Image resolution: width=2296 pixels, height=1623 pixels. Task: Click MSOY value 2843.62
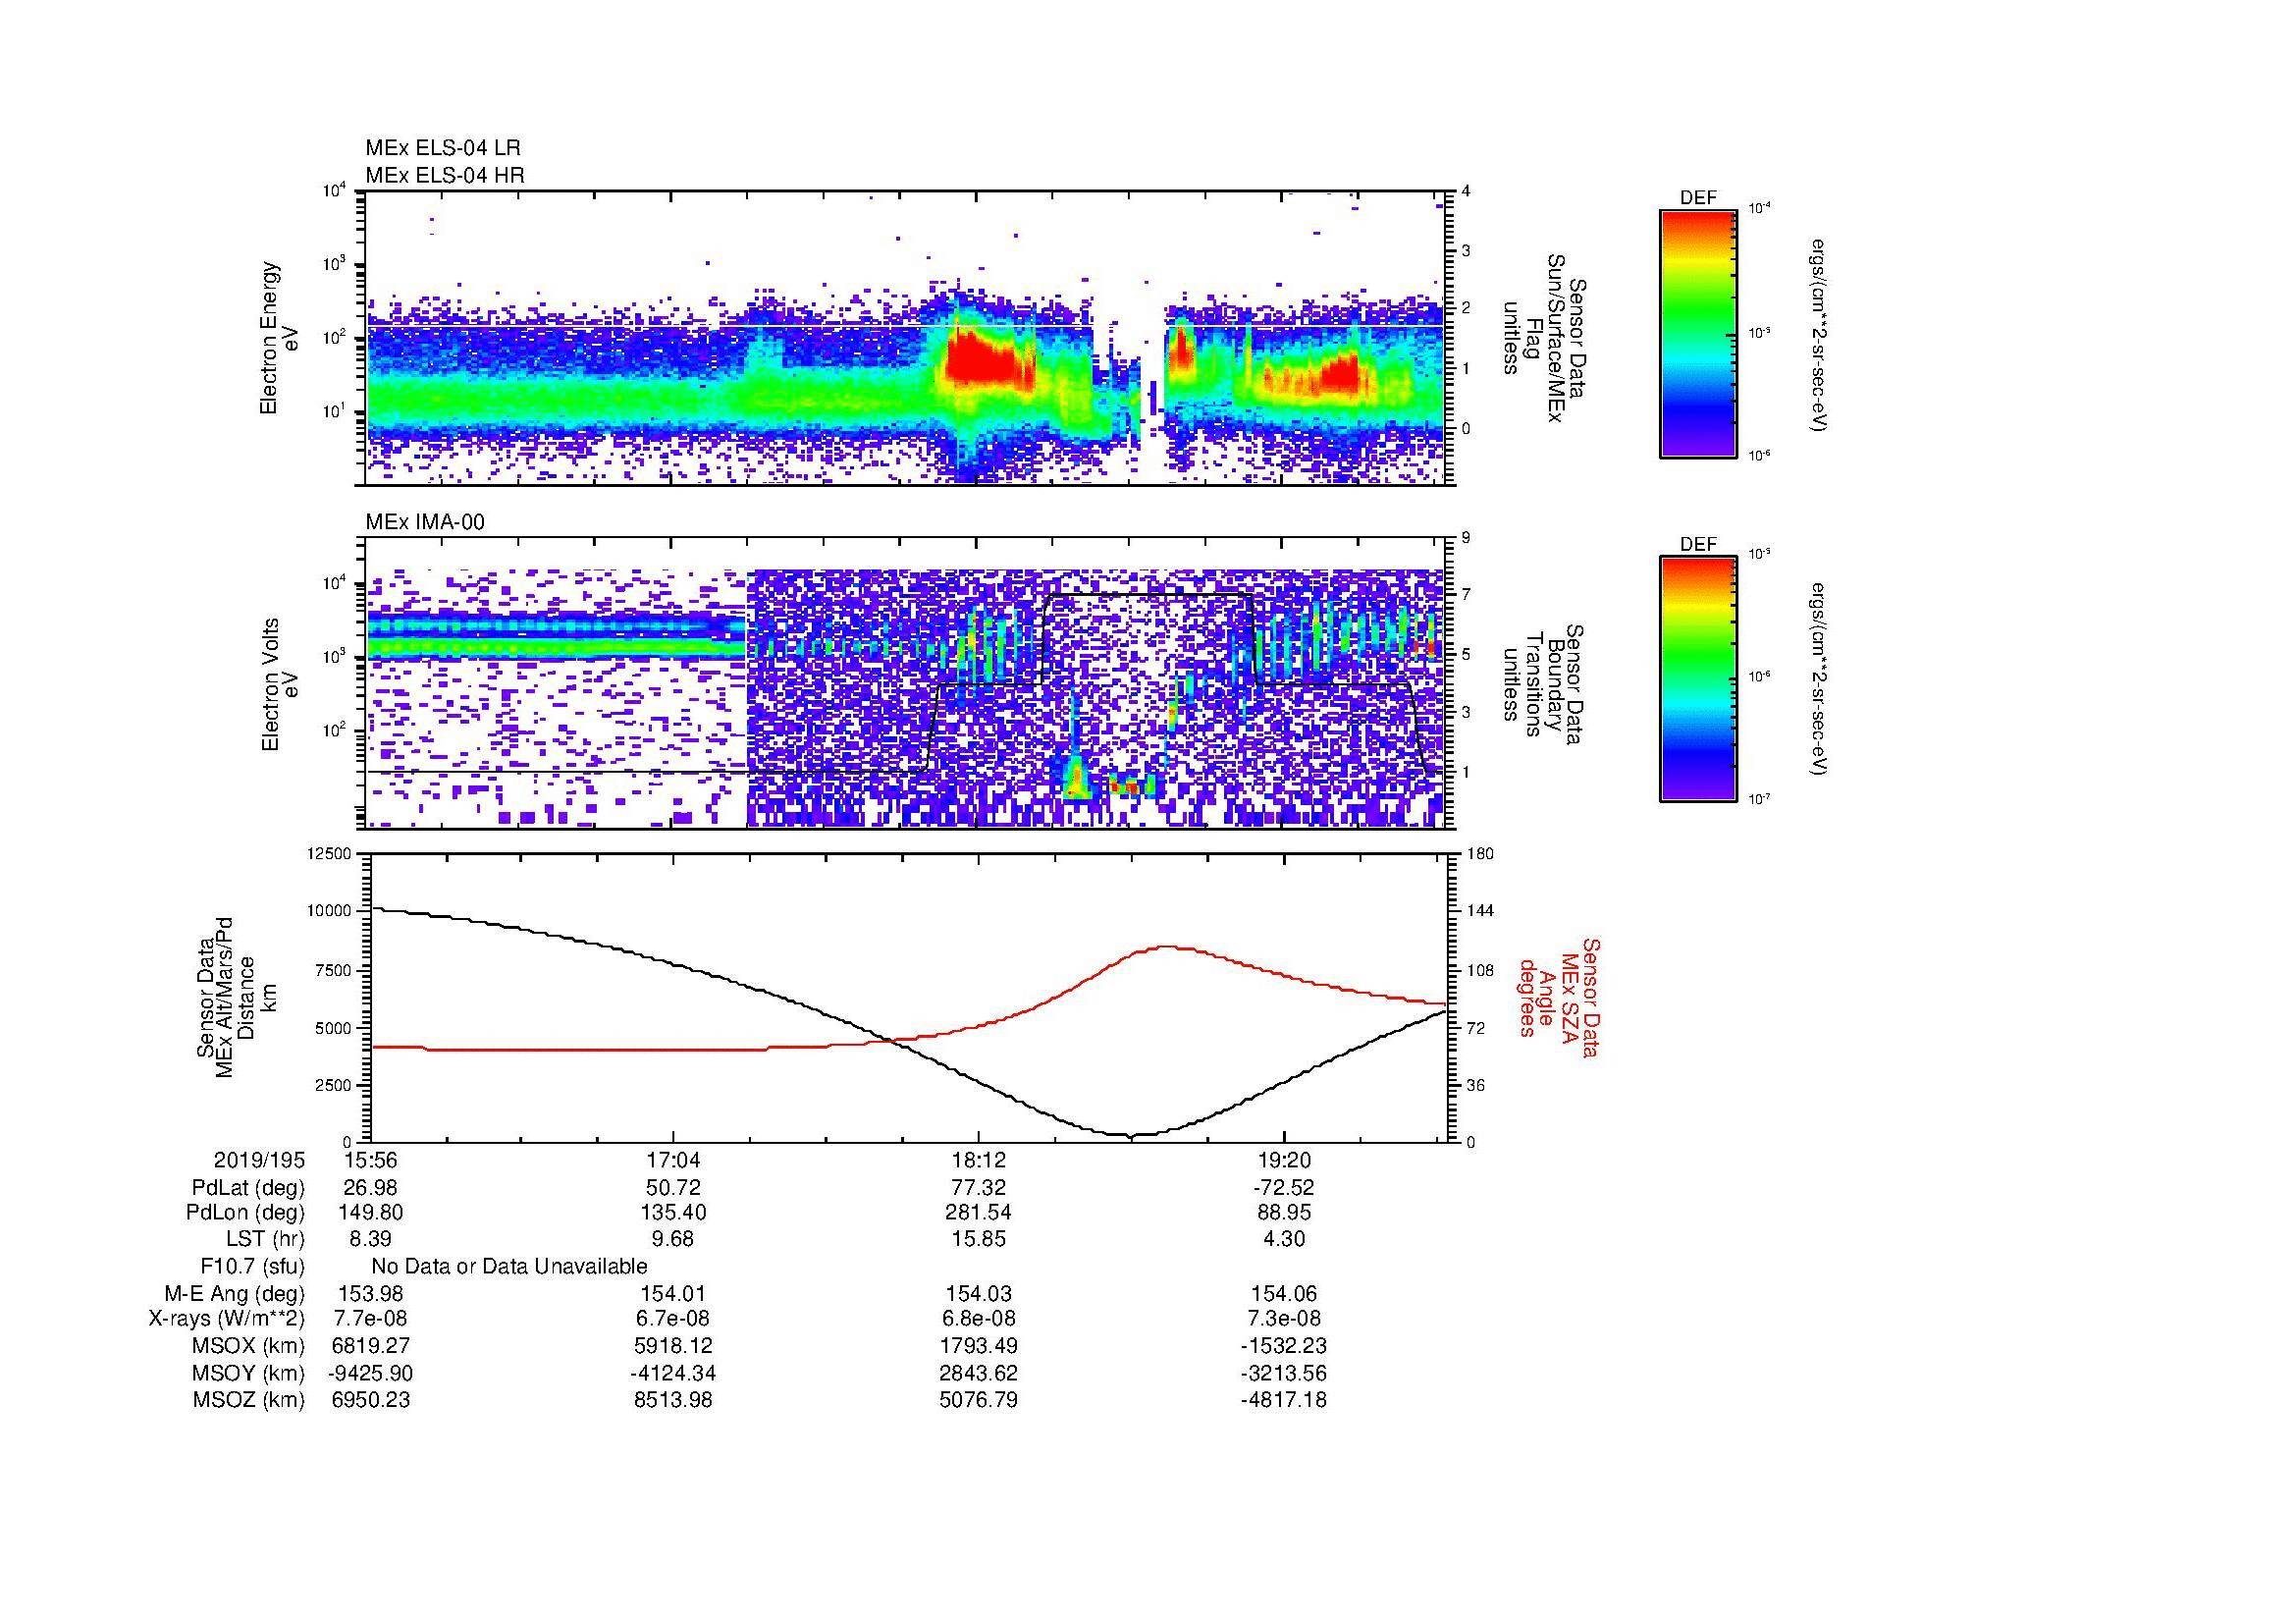tap(978, 1374)
